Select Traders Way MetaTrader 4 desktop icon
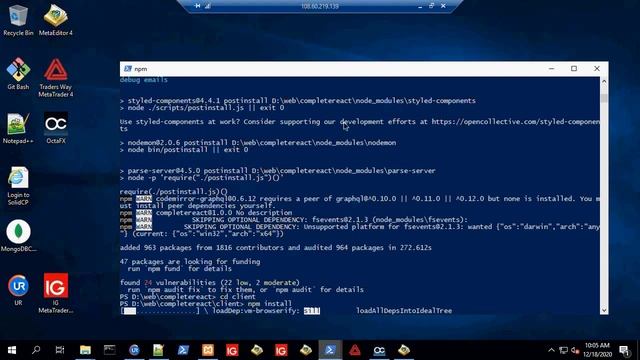 [x=56, y=78]
